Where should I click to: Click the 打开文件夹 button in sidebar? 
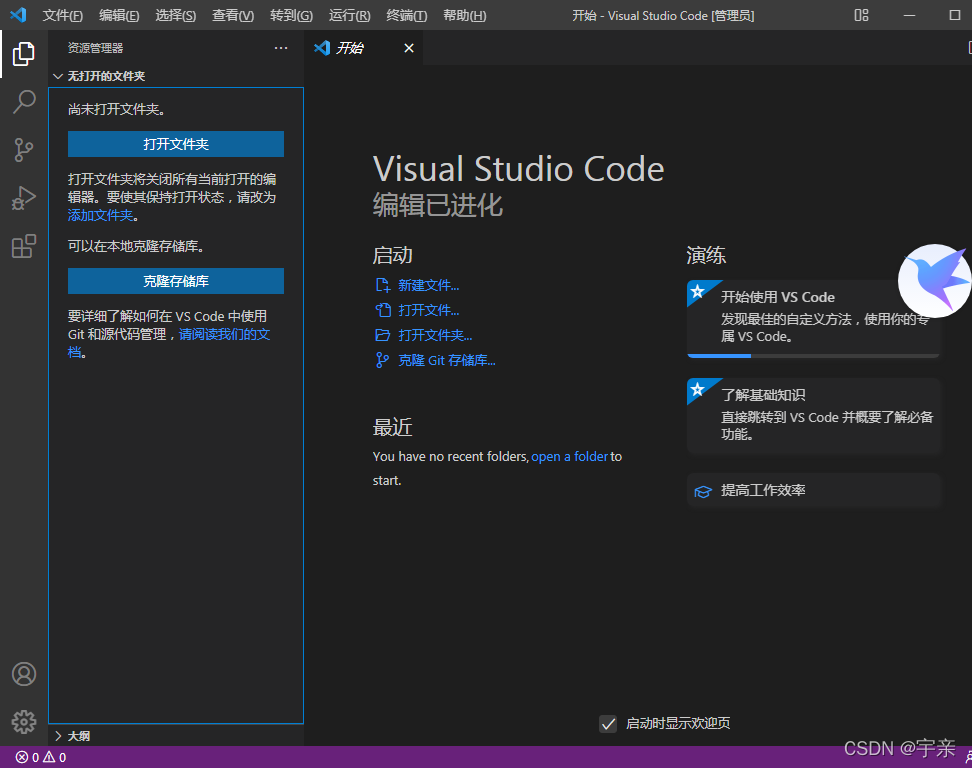pyautogui.click(x=176, y=144)
